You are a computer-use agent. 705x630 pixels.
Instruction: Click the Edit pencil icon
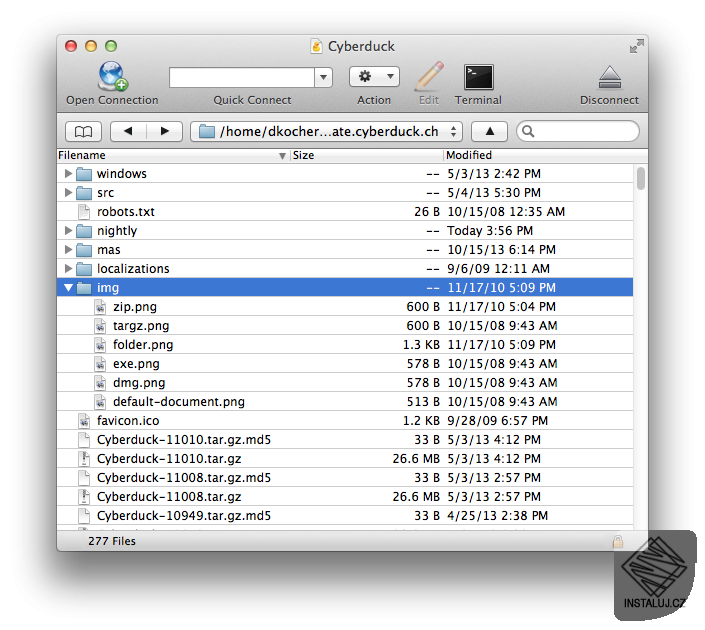[x=429, y=76]
